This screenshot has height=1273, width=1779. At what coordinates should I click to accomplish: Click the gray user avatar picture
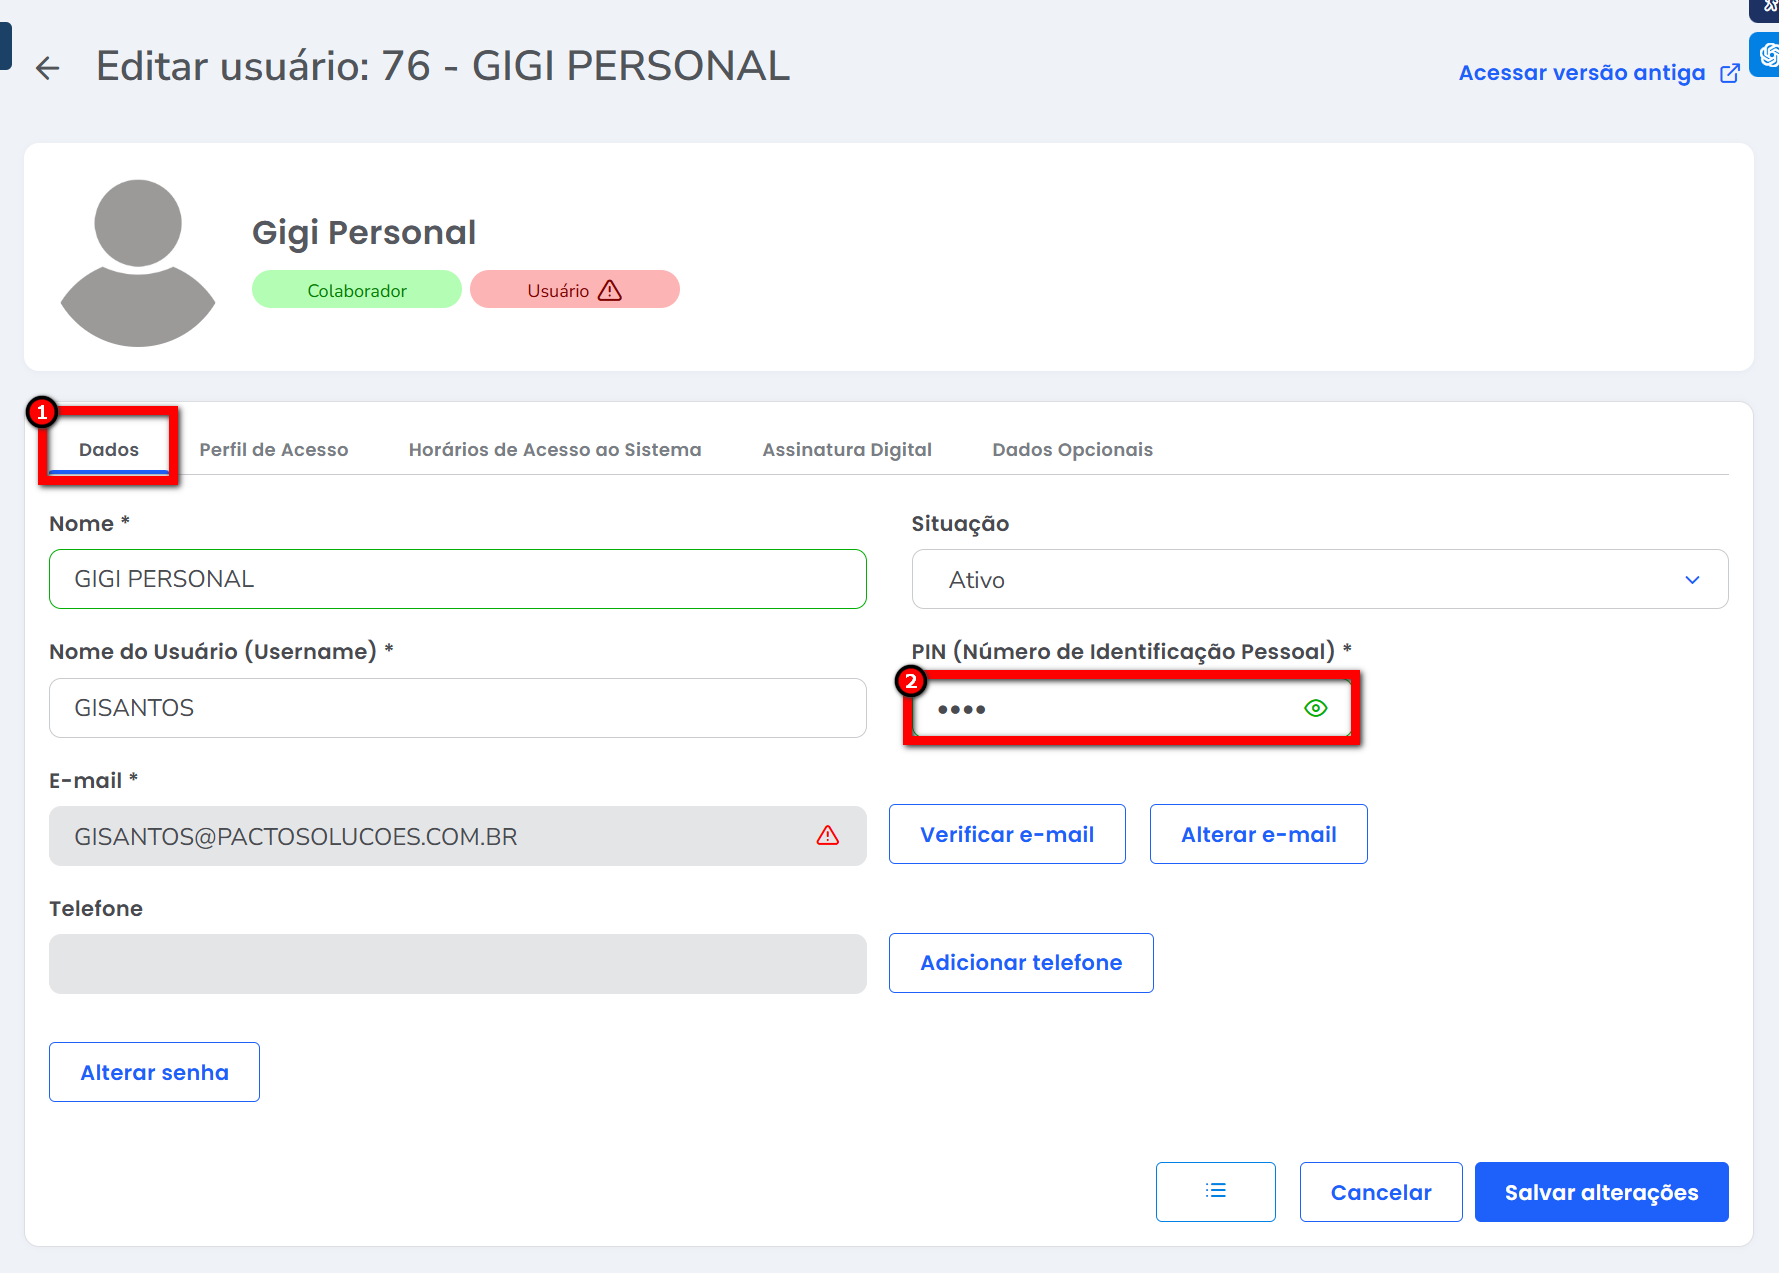tap(138, 262)
